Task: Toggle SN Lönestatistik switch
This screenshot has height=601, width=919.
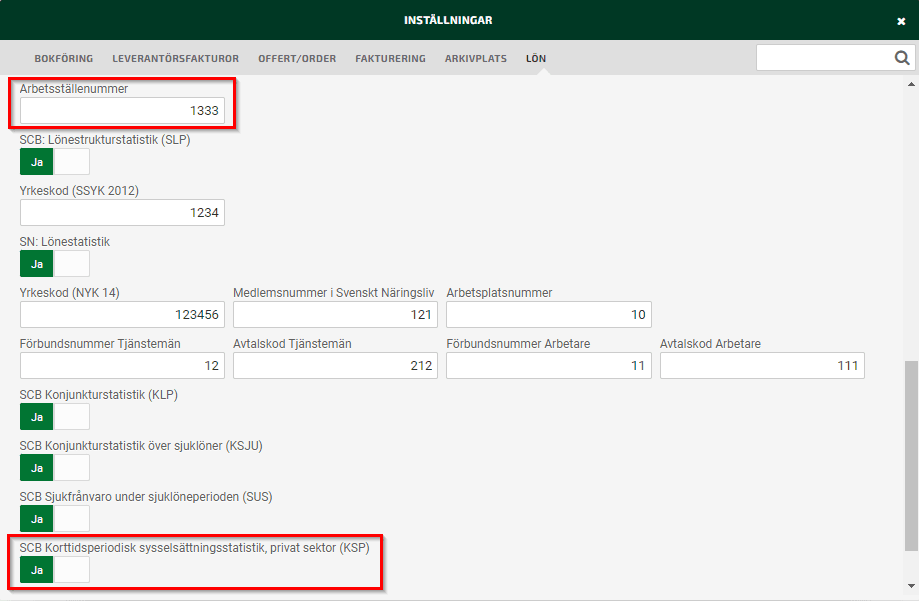Action: pyautogui.click(x=54, y=264)
